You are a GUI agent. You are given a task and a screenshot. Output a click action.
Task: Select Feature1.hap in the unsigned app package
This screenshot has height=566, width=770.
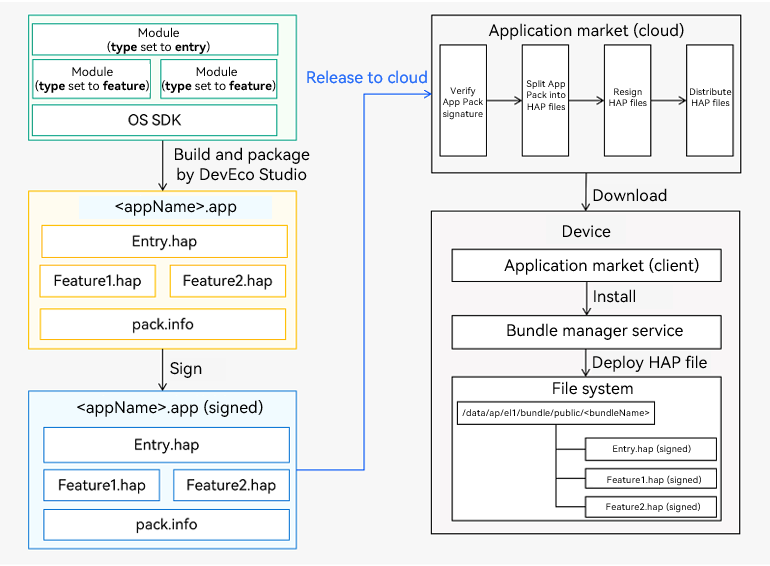(x=98, y=281)
